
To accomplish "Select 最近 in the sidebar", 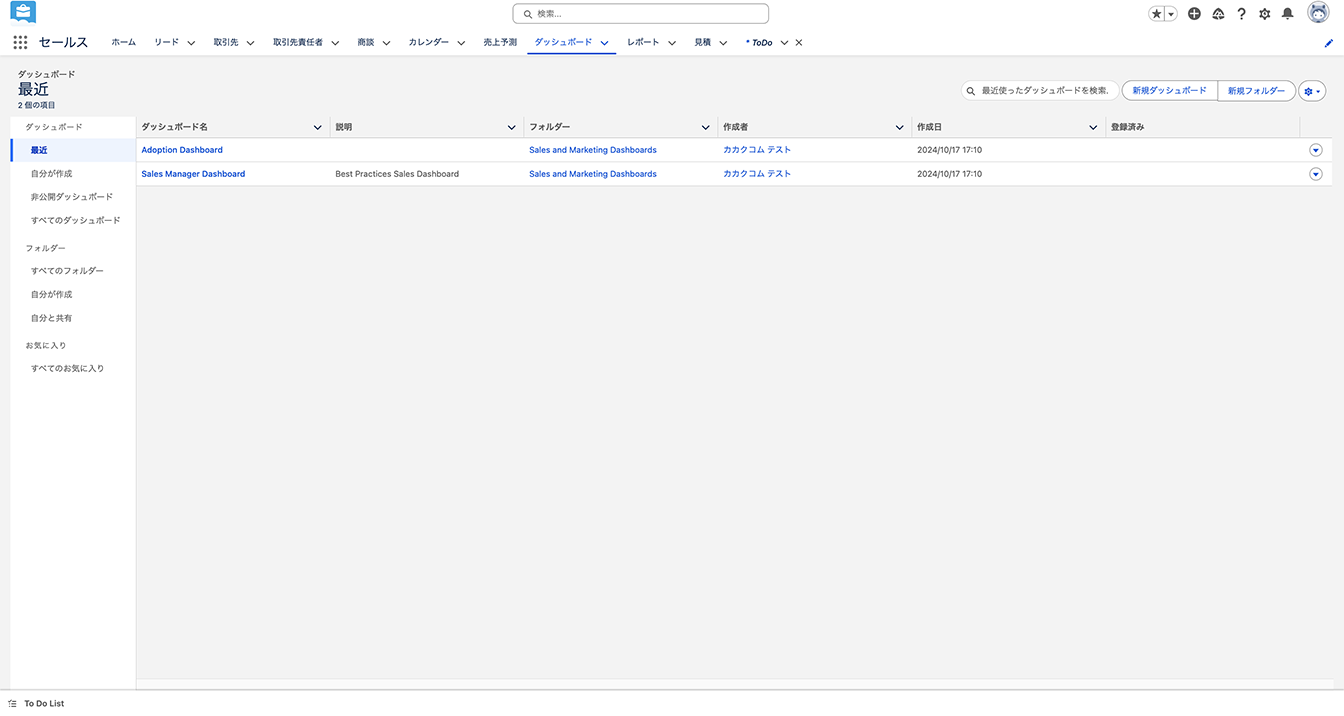I will point(73,150).
